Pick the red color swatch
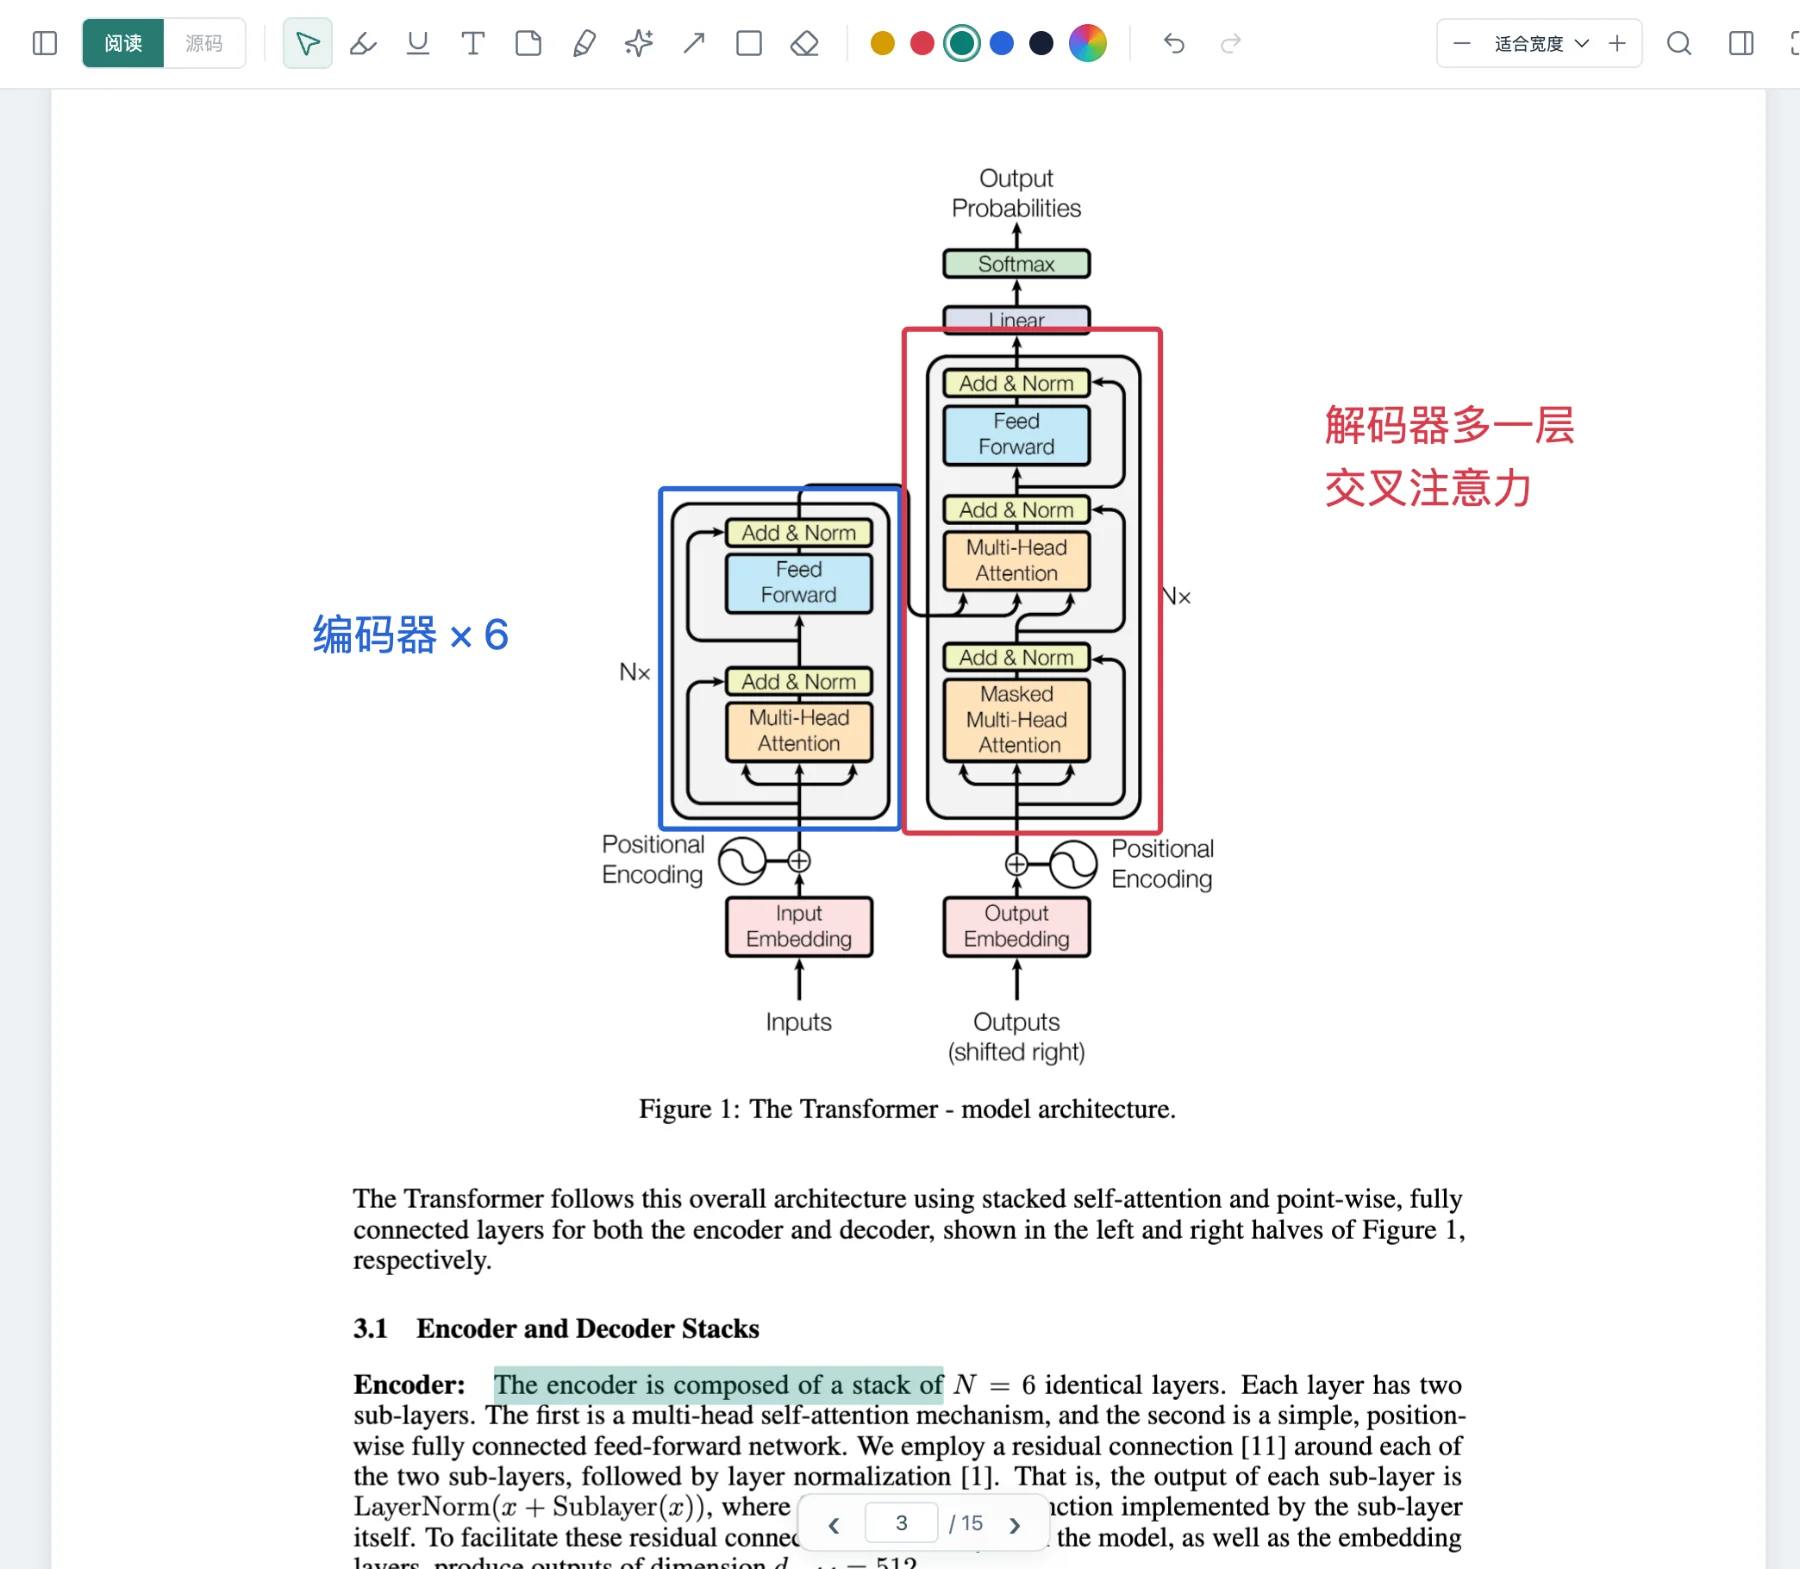 point(922,43)
